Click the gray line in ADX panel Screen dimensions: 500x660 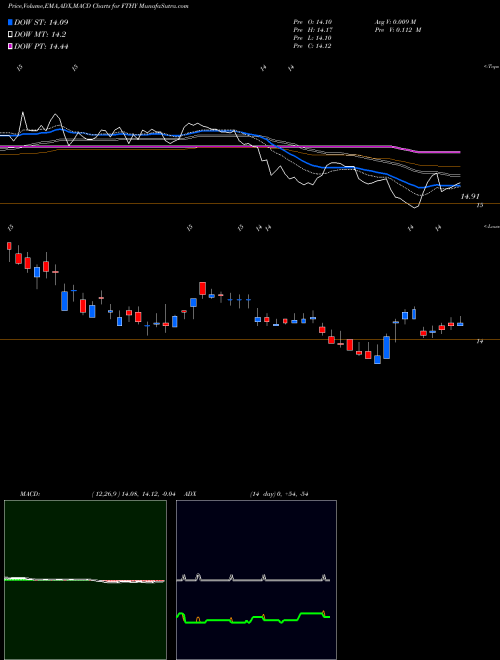click(253, 580)
